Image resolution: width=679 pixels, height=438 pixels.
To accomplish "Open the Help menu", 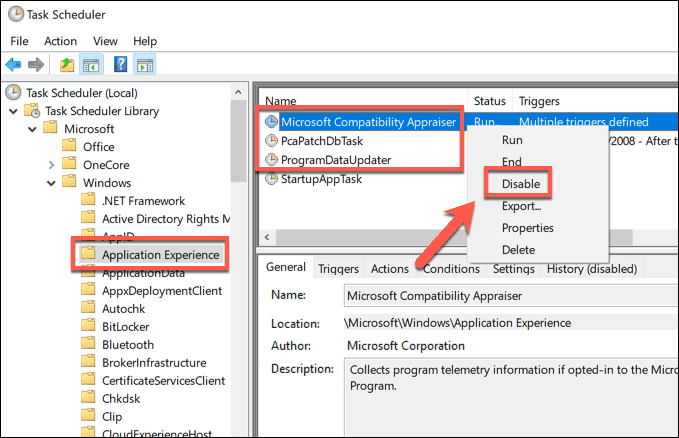I will coord(145,41).
